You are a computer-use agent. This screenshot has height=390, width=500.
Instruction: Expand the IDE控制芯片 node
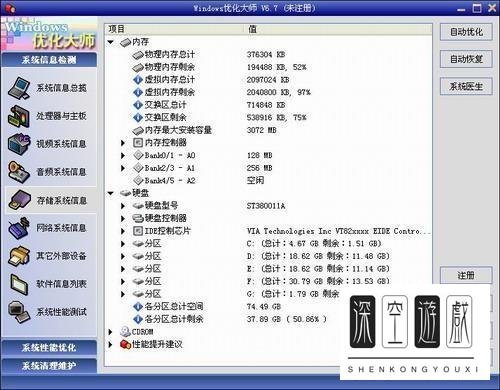(123, 231)
